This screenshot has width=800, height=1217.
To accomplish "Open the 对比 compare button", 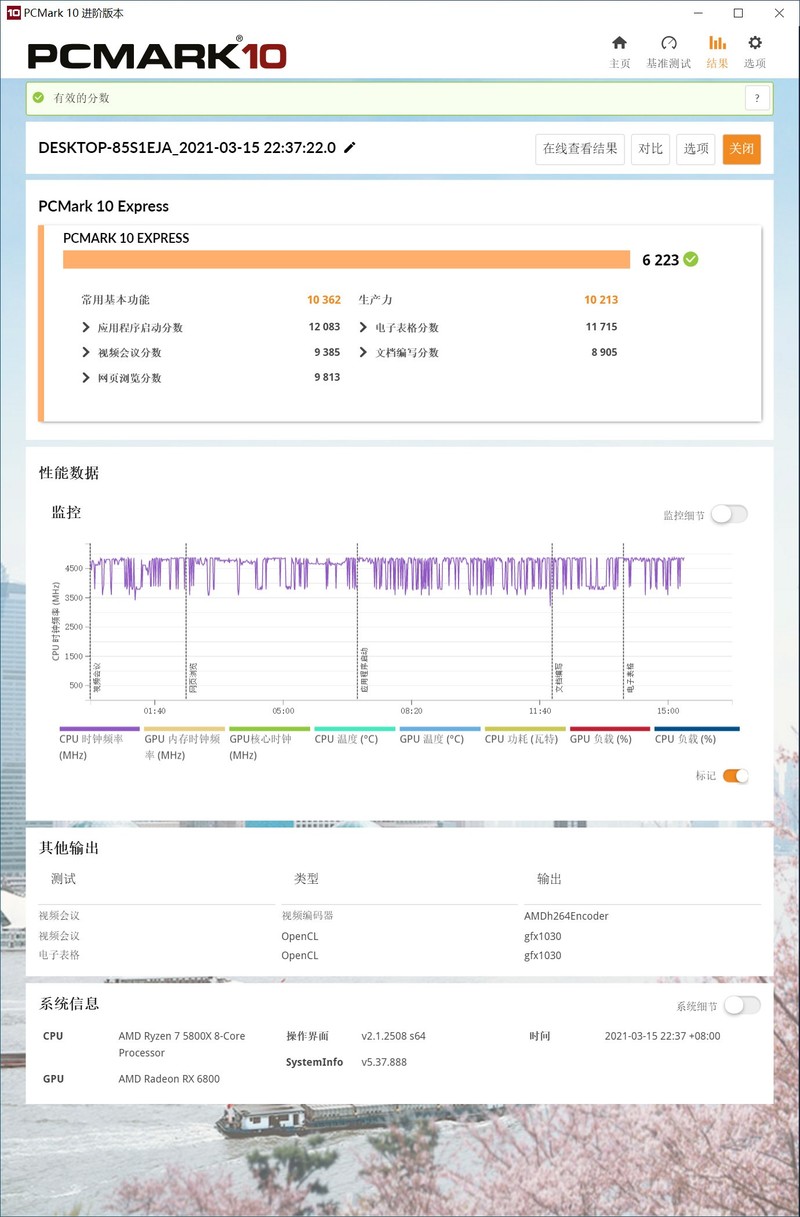I will (x=650, y=148).
